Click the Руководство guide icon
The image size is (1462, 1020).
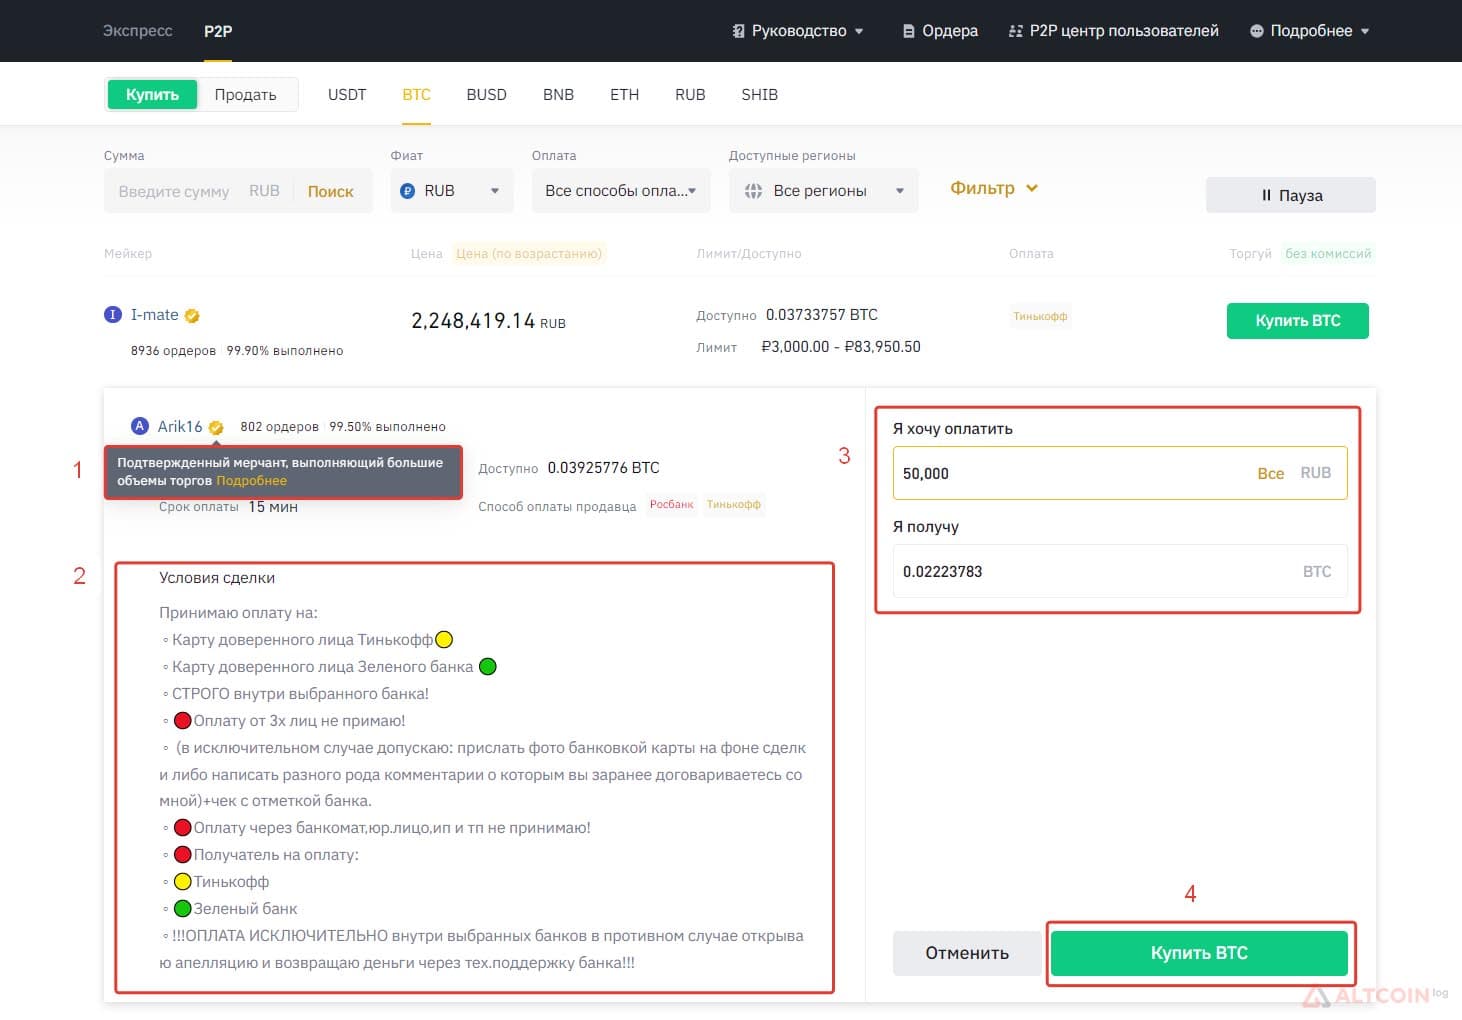click(x=738, y=31)
